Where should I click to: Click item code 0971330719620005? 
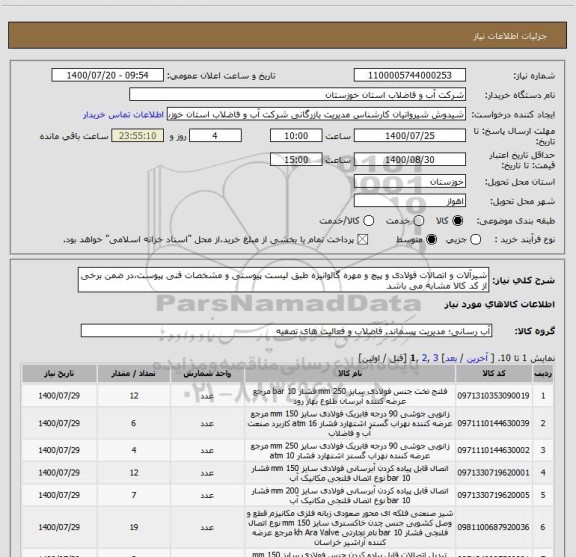pos(493,495)
